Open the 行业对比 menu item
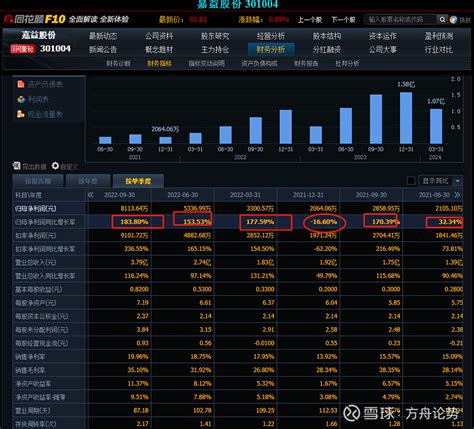The image size is (474, 429). tap(439, 50)
